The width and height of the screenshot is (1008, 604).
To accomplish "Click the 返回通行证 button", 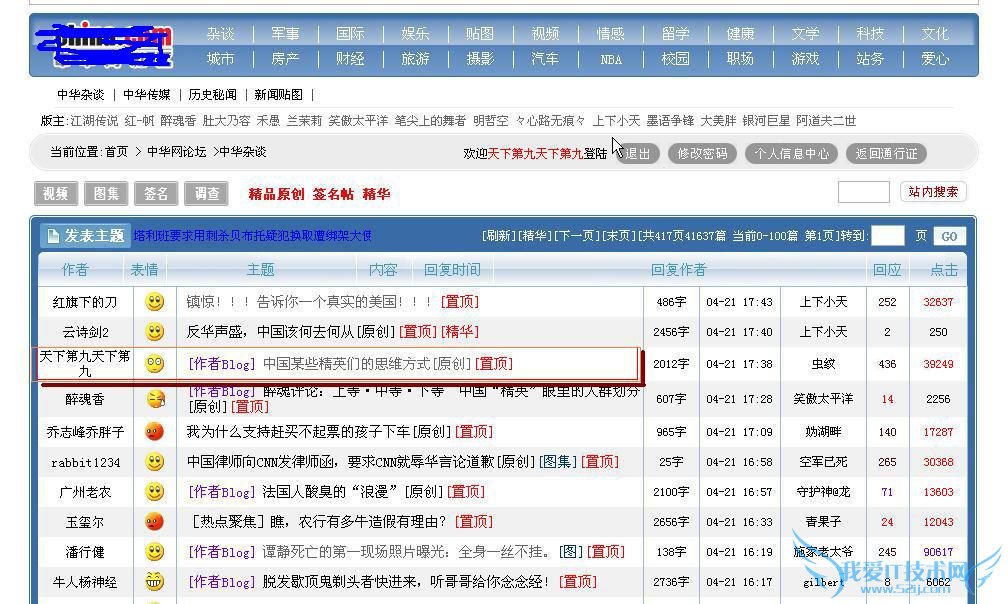I will click(x=886, y=154).
